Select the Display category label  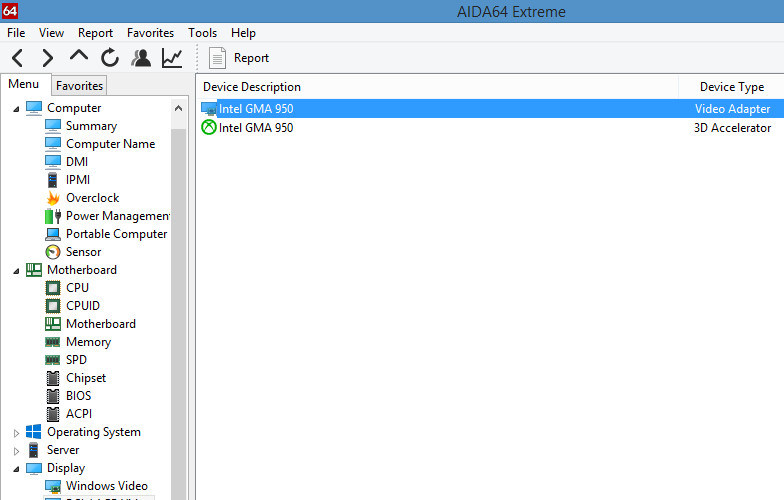coord(66,468)
